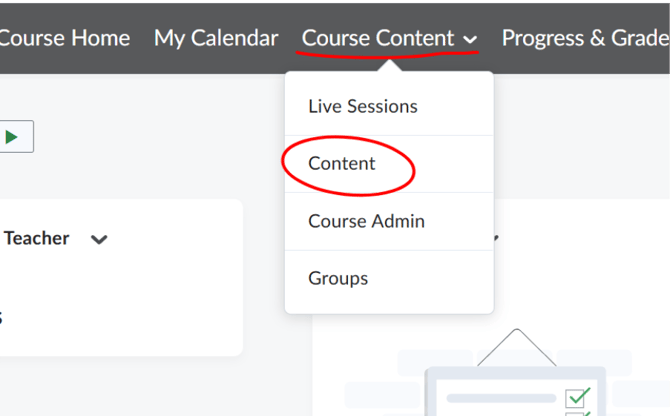The image size is (670, 416).
Task: Click the gray placeholder line on clipboard
Action: (x=501, y=398)
